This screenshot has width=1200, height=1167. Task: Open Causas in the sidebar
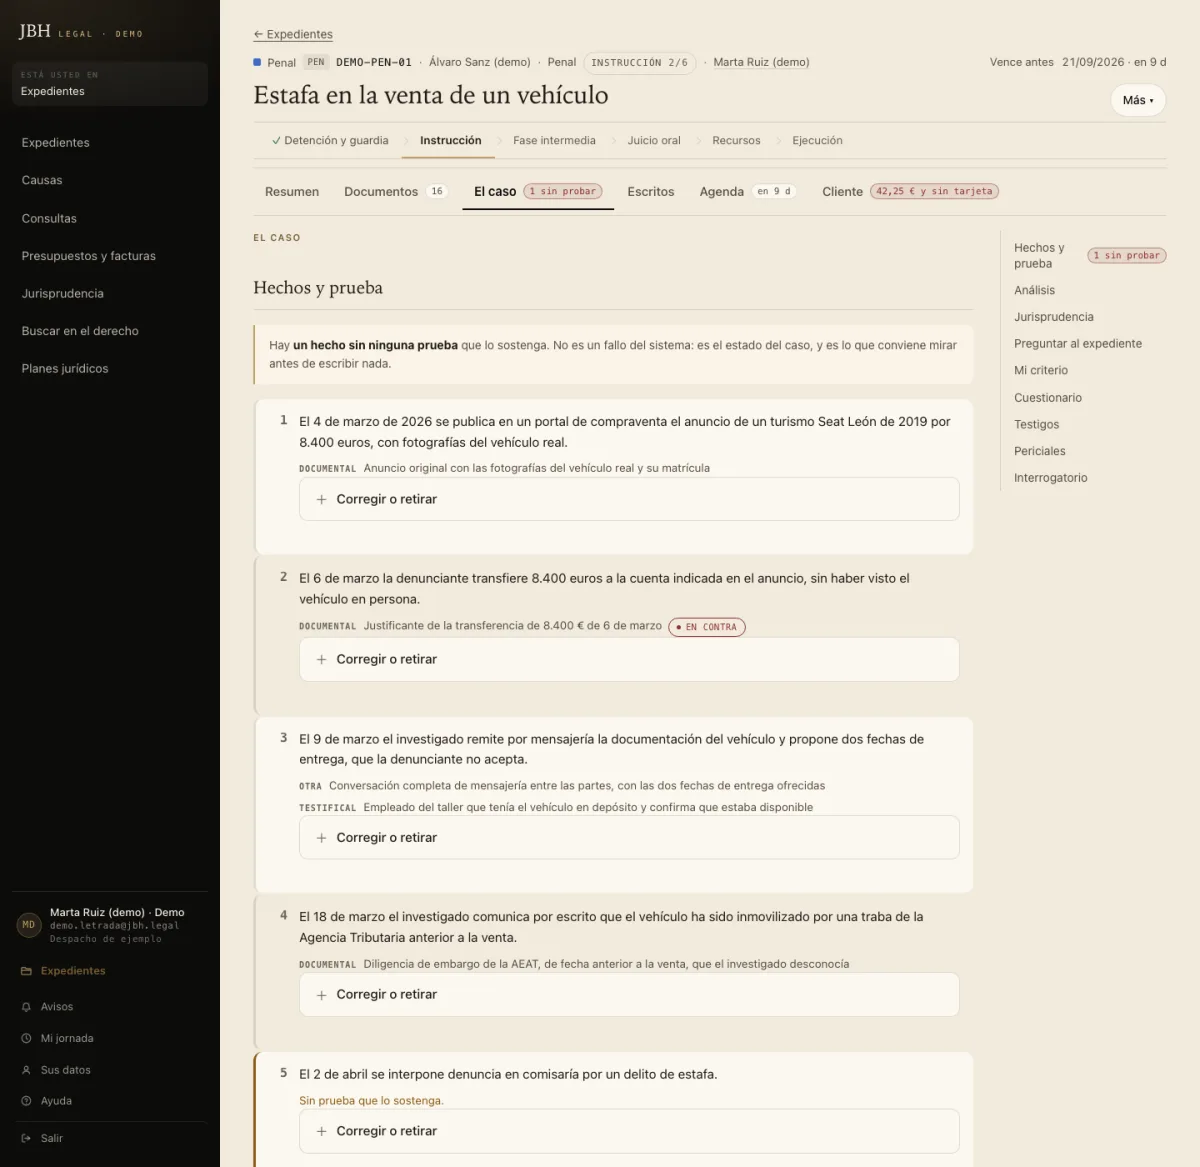point(42,181)
